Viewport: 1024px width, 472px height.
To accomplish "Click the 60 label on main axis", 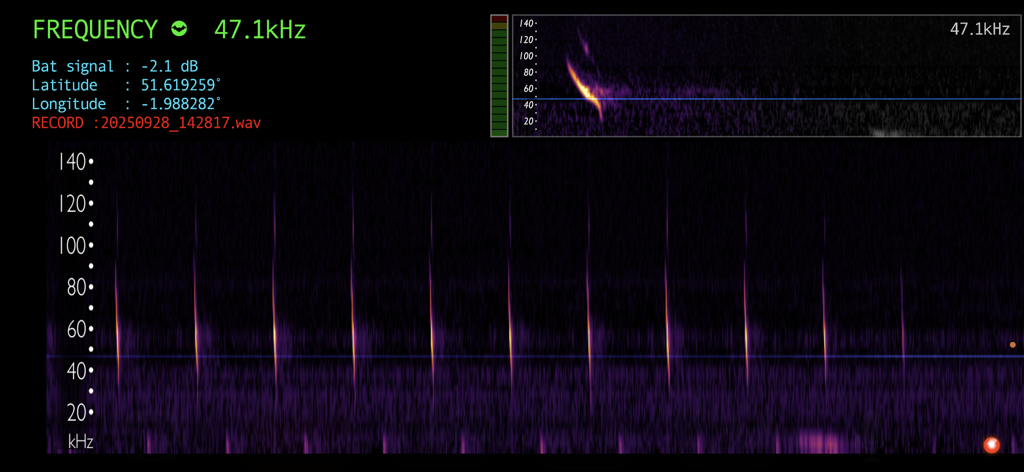I will 77,330.
